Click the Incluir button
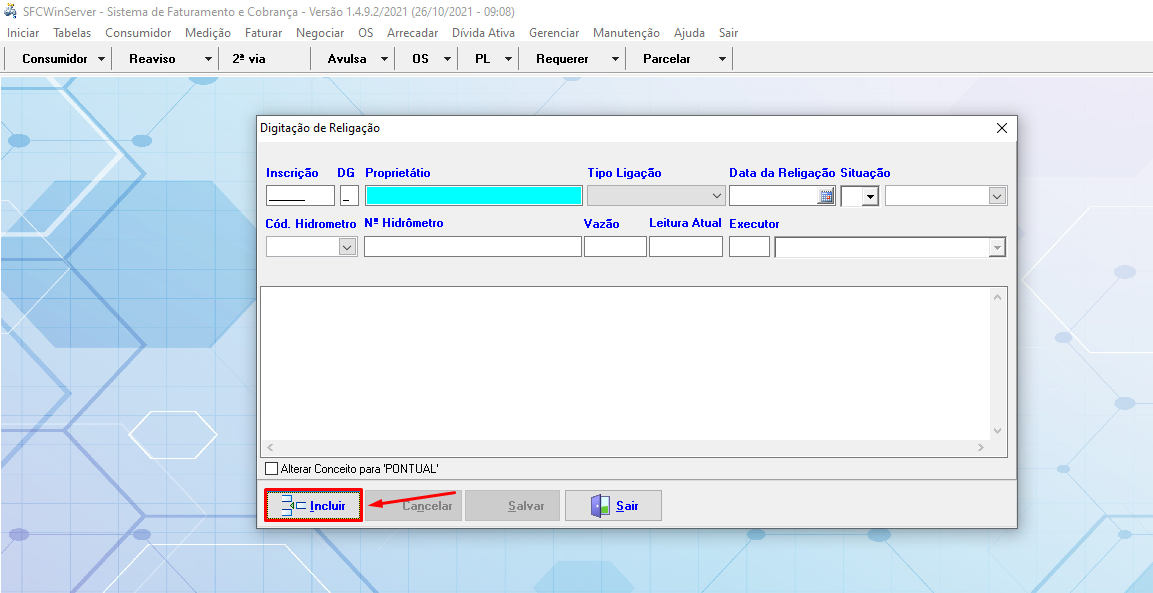The image size is (1153, 593). click(x=313, y=506)
